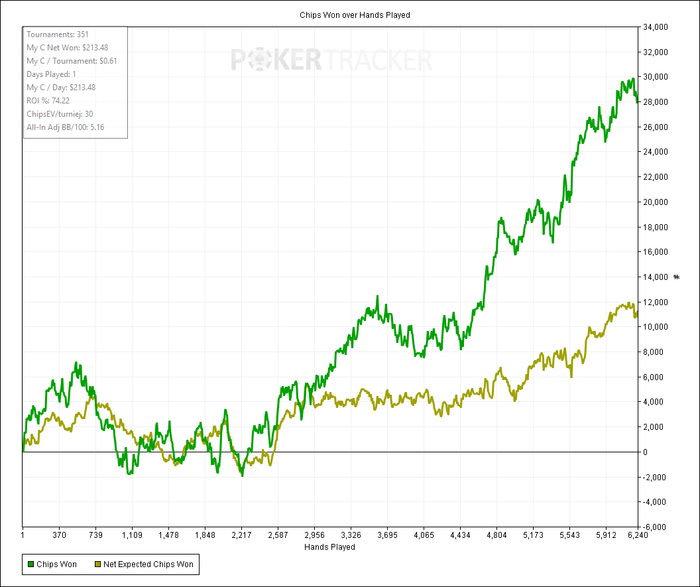The image size is (700, 587).
Task: Click the 'Days Played: 1' stat
Action: click(51, 74)
